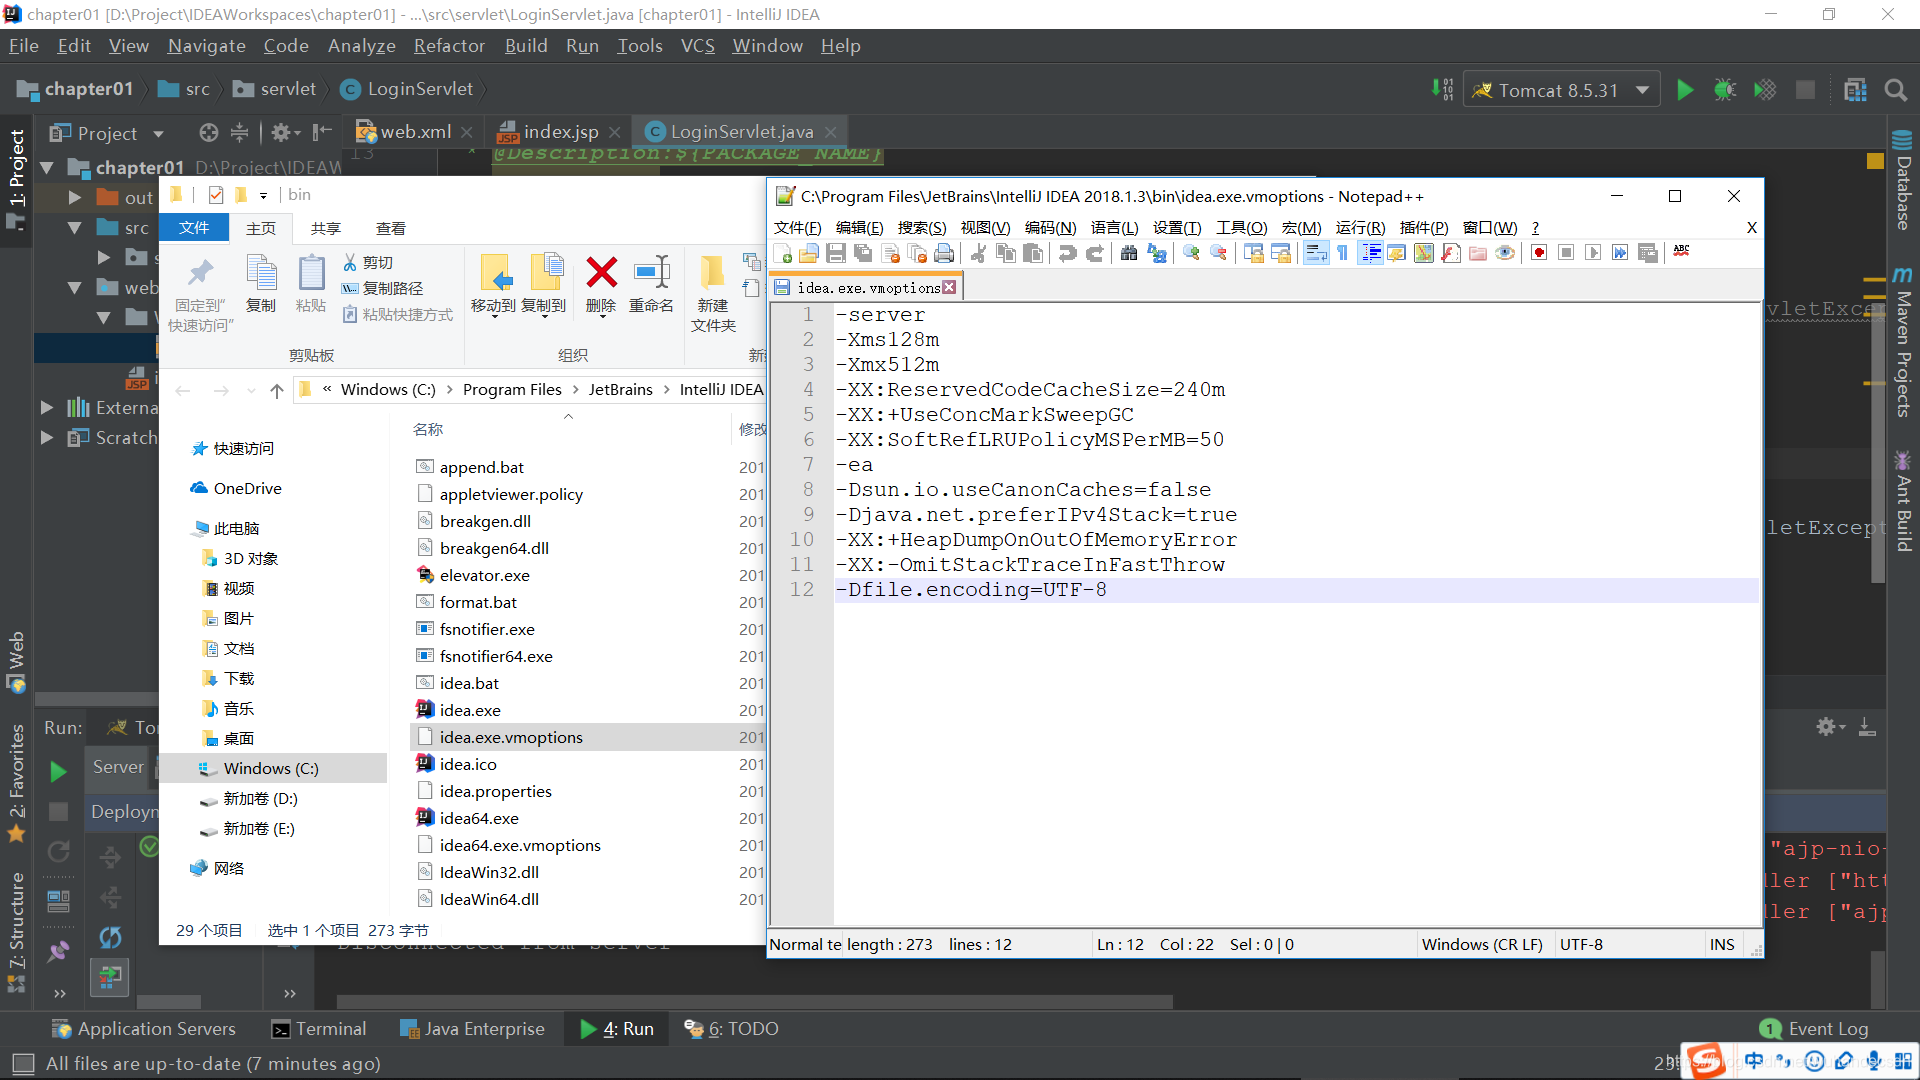
Task: Collapse the chapter01 project tree node
Action: pyautogui.click(x=47, y=168)
